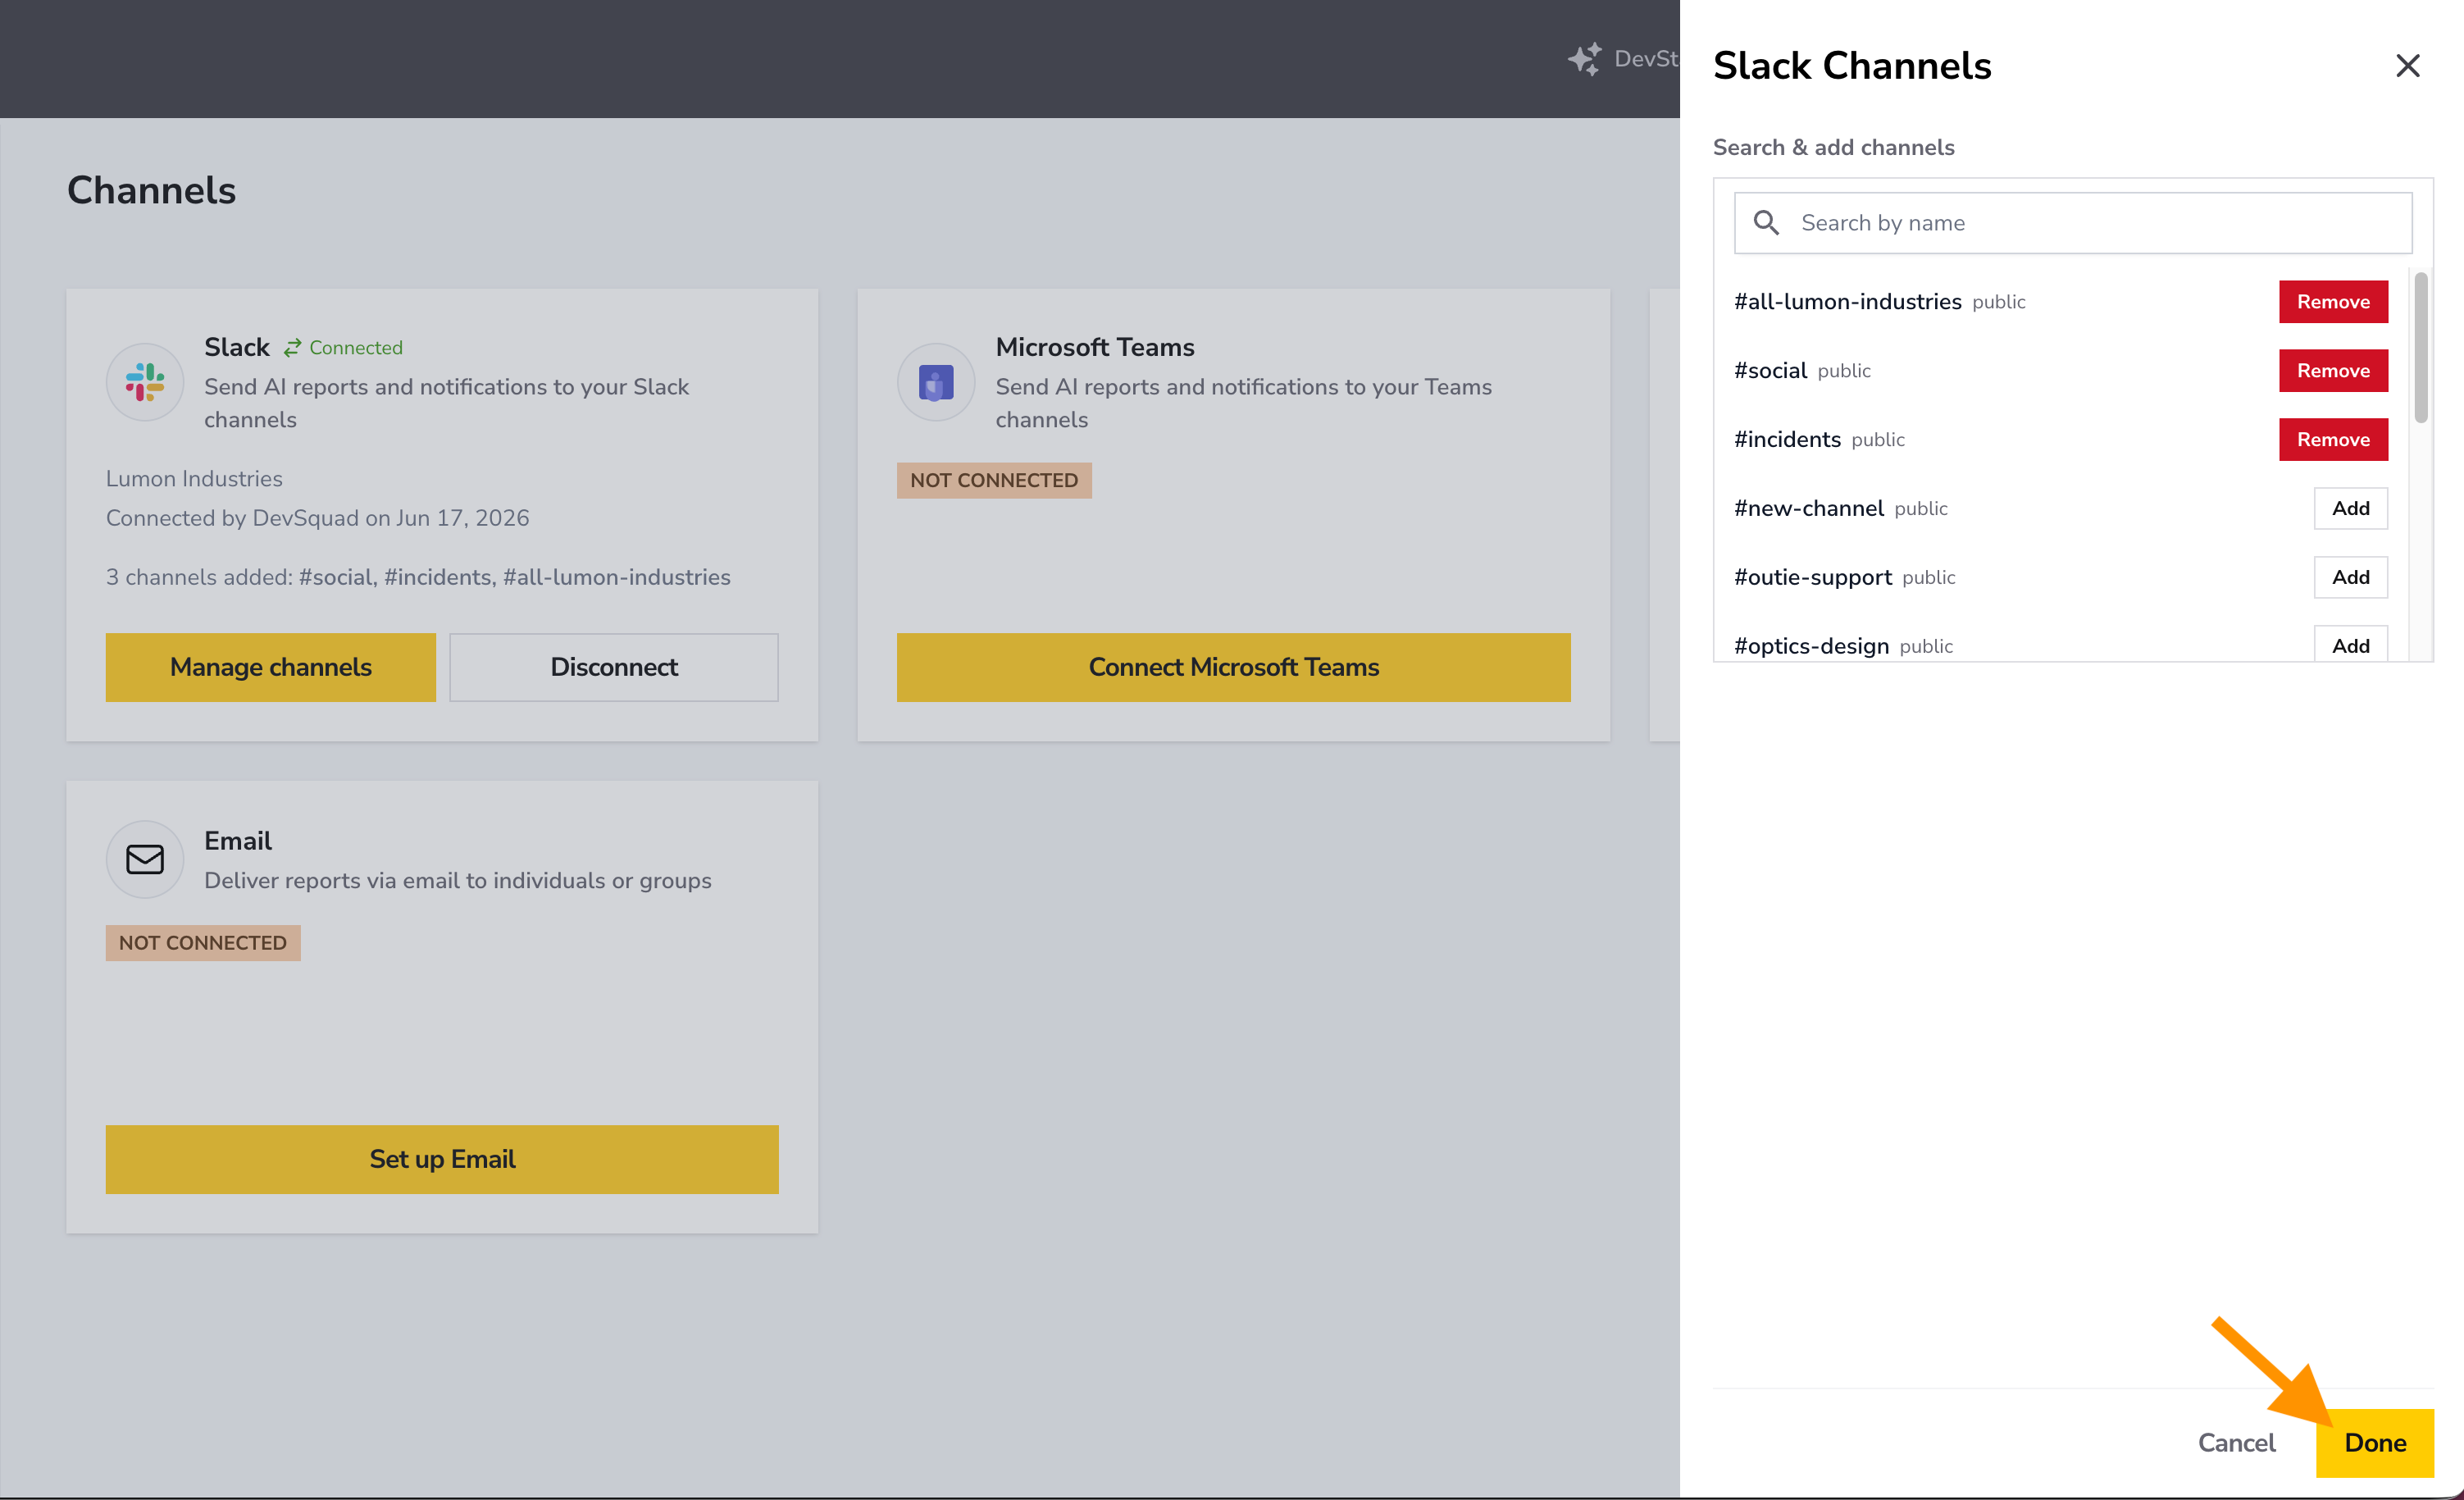
Task: Click the Email envelope icon
Action: tap(145, 859)
